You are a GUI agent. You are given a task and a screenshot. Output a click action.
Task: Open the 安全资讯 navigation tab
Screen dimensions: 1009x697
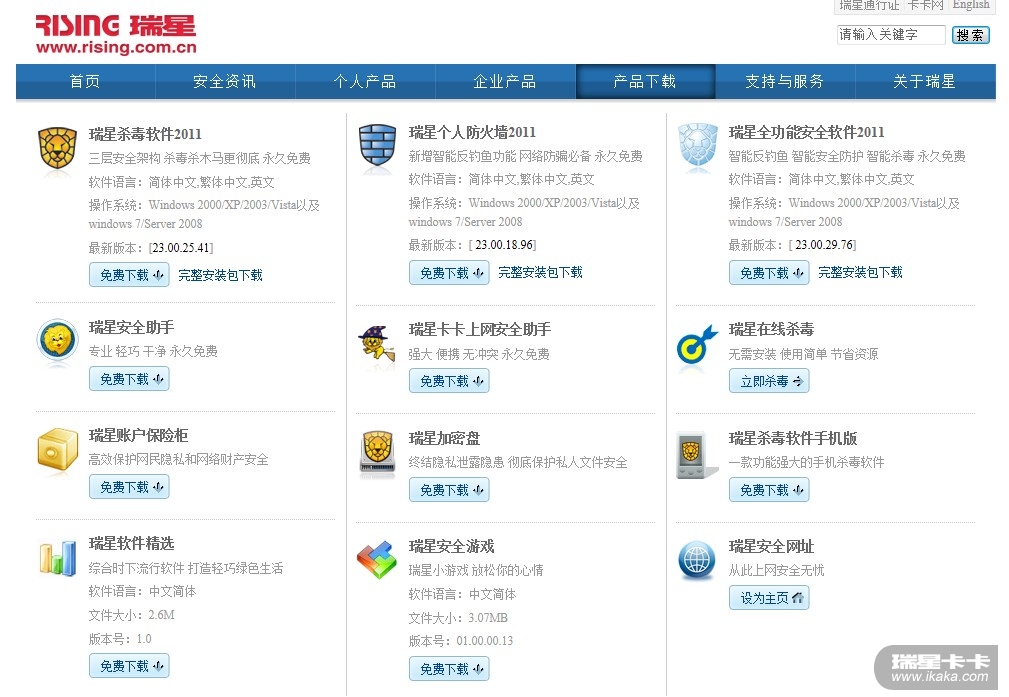pyautogui.click(x=225, y=82)
